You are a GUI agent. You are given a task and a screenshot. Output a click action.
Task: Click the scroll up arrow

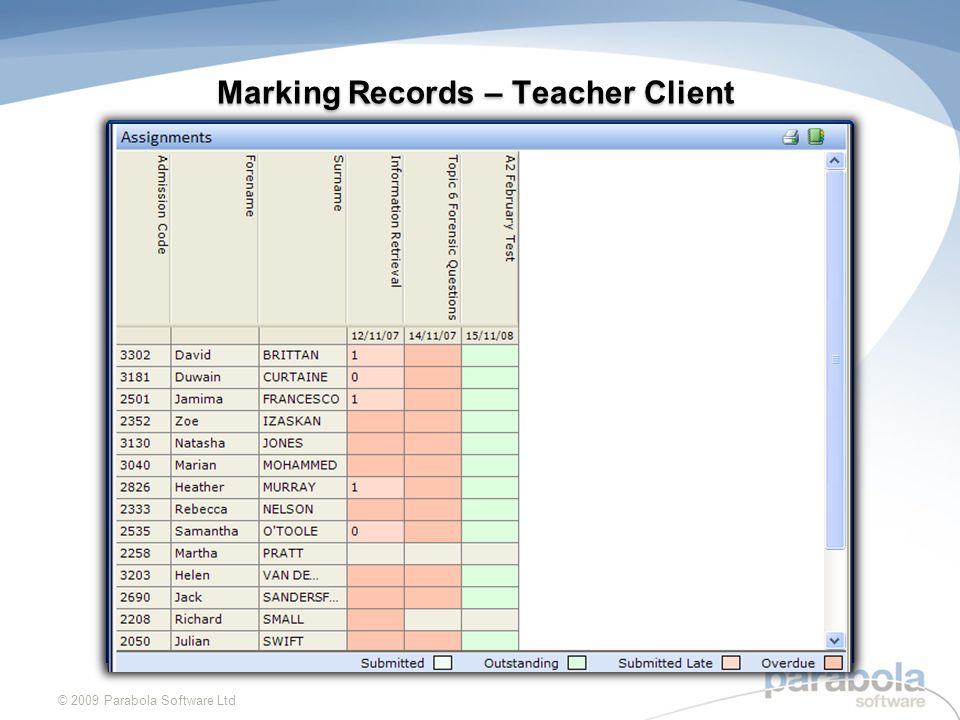point(834,161)
